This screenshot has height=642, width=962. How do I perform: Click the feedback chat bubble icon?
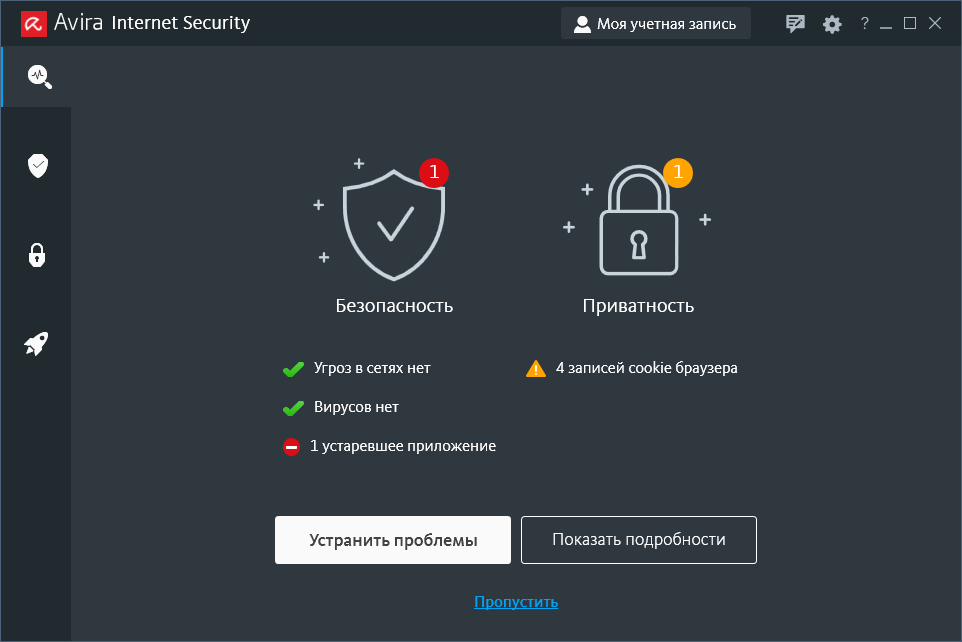(x=796, y=24)
